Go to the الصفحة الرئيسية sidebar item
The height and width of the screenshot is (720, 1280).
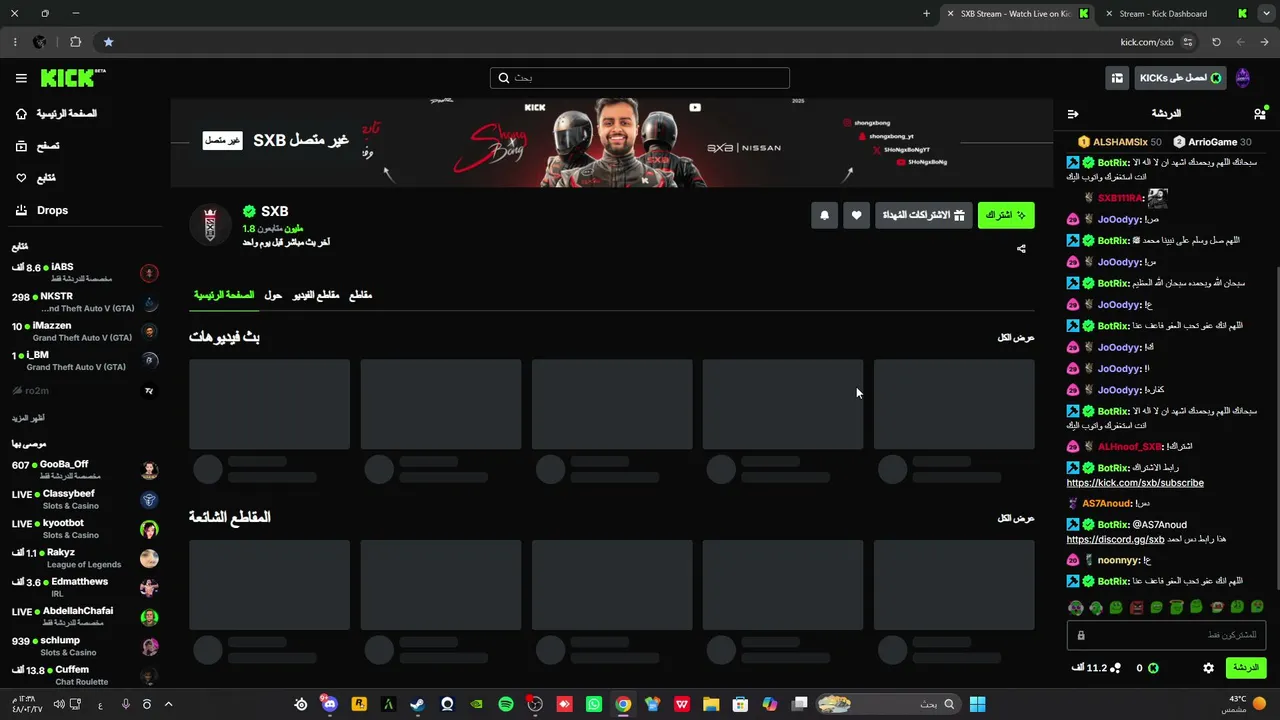(56, 114)
